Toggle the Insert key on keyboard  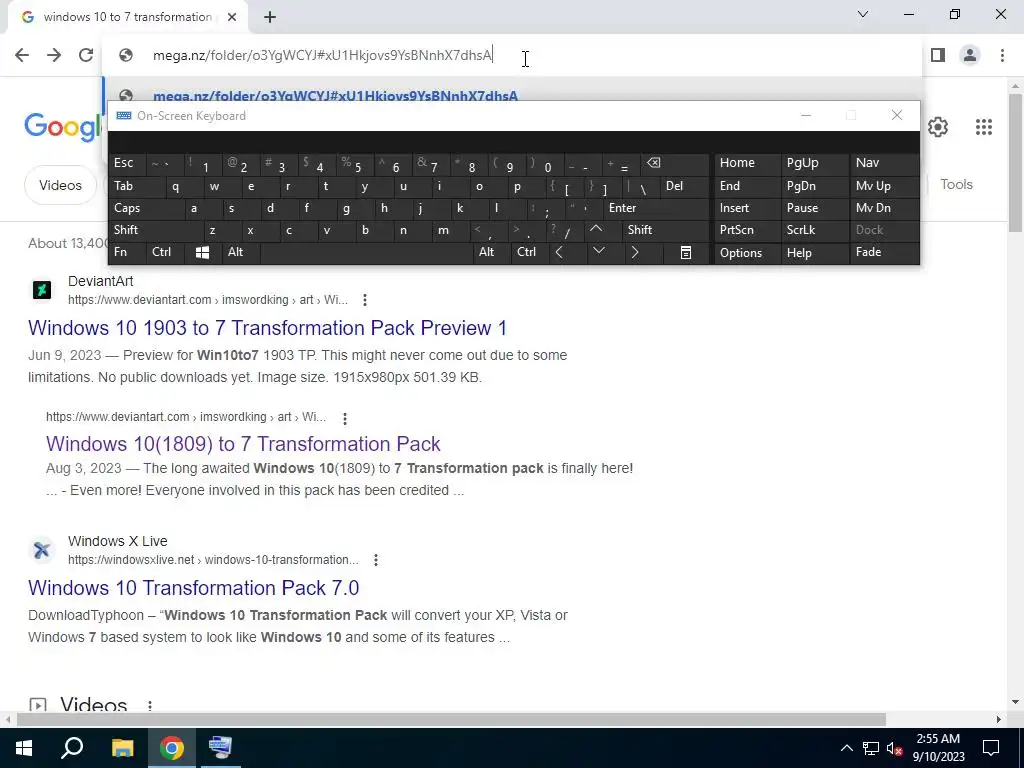pos(747,208)
